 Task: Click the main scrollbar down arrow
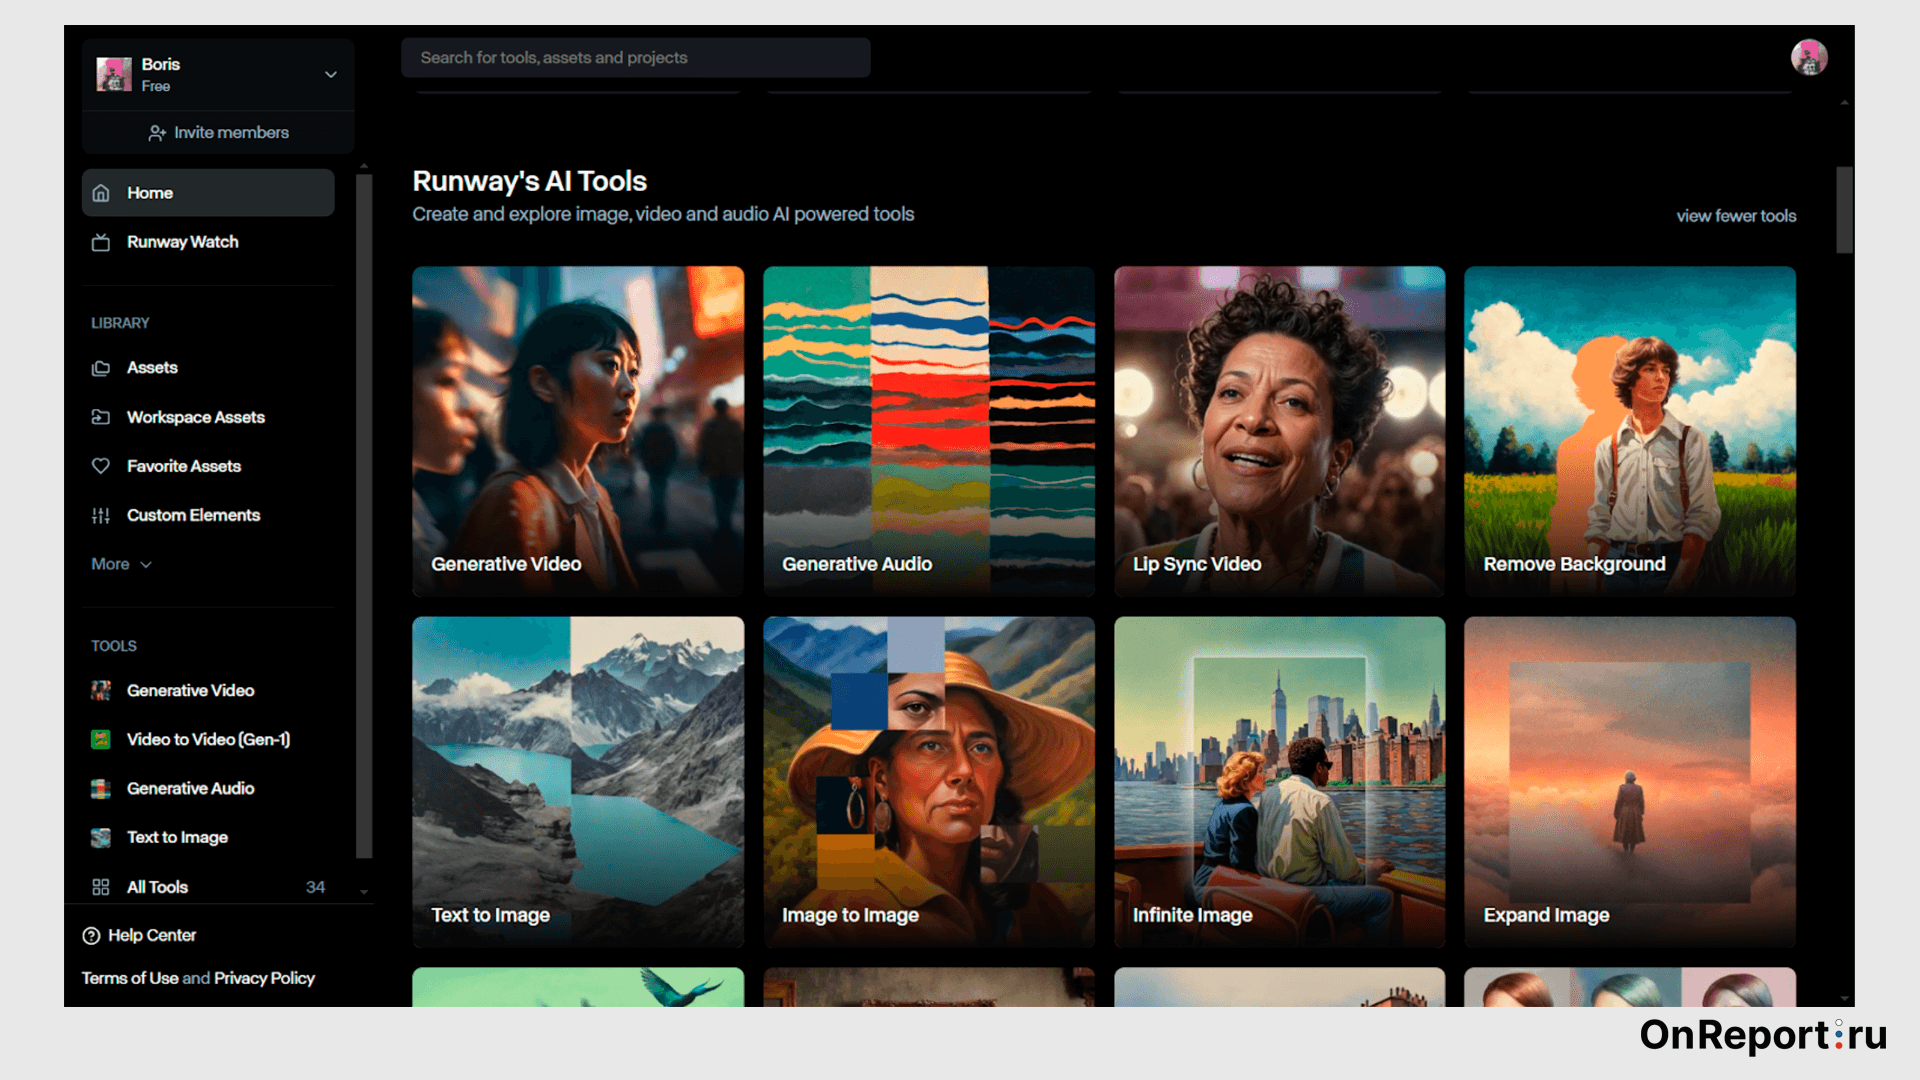[x=1844, y=999]
